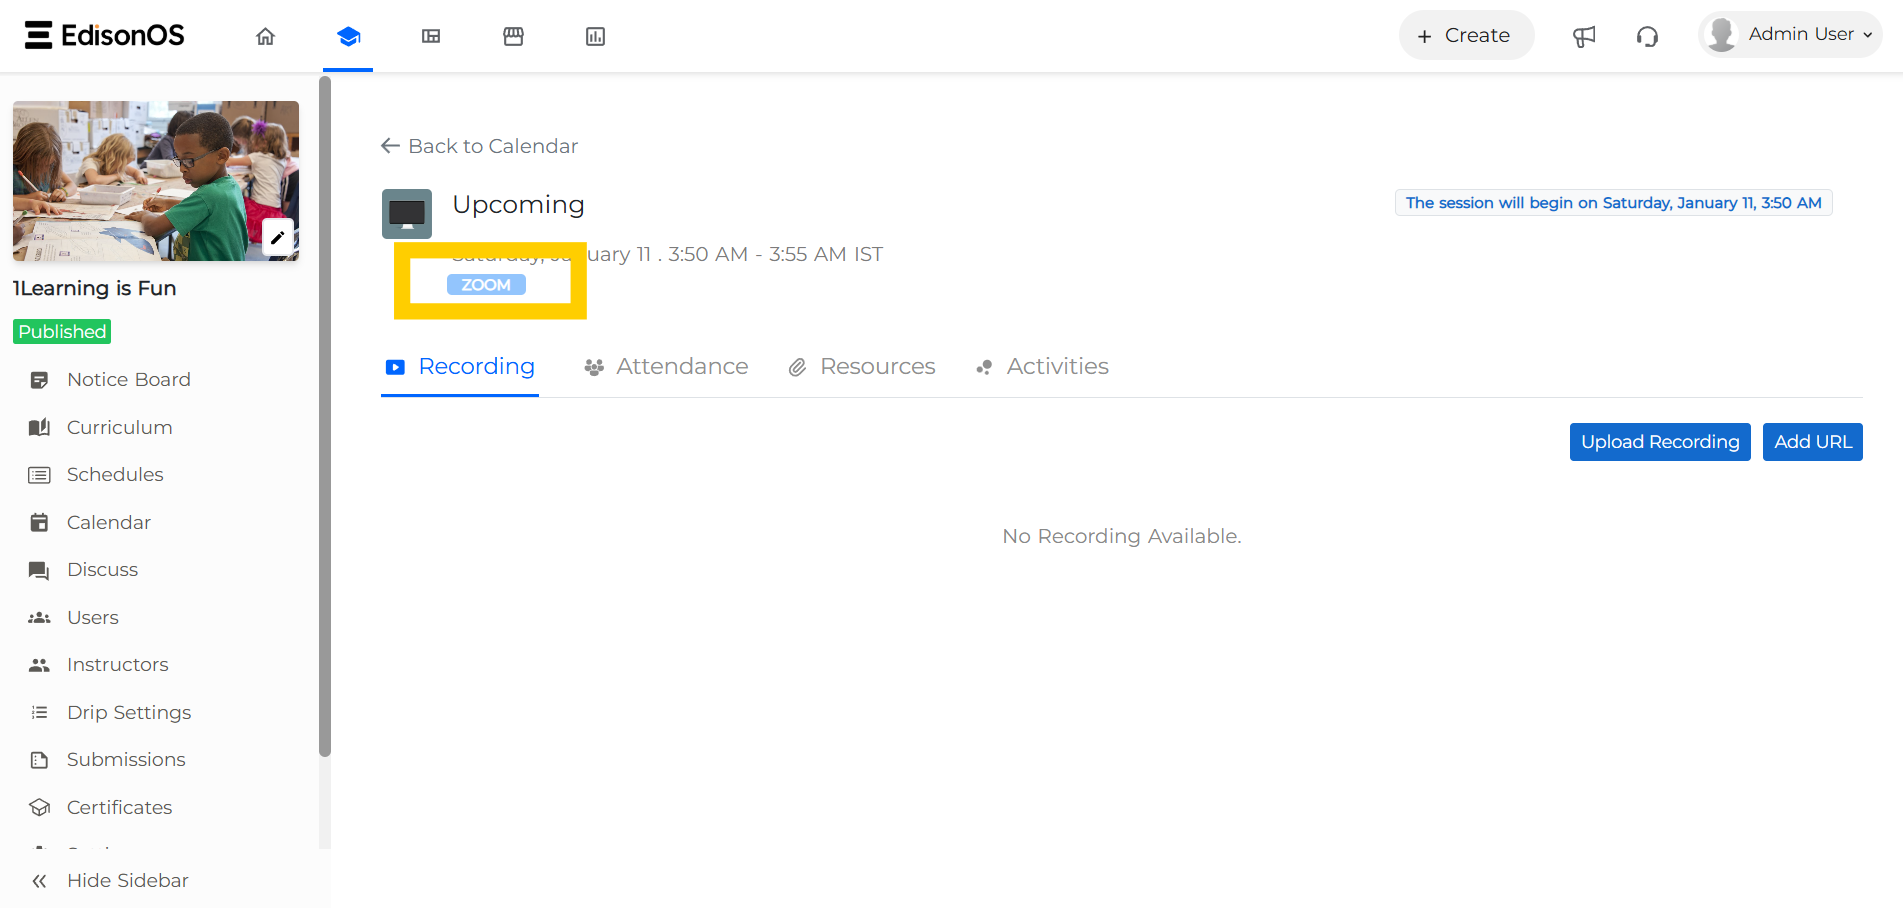Expand the Admin User dropdown arrow
Viewport: 1903px width, 908px height.
(1867, 35)
